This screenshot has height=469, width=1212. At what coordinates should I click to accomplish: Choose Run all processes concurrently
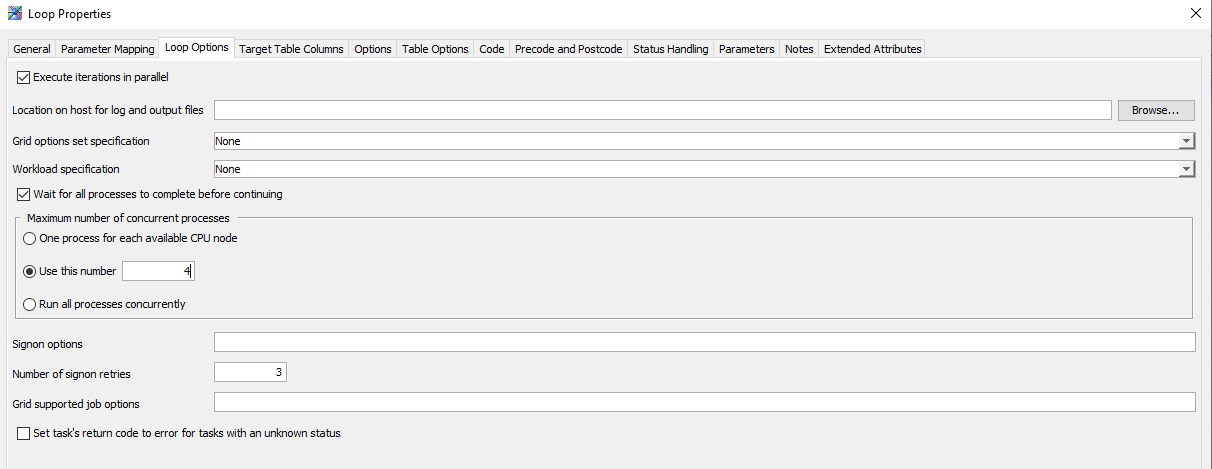click(30, 304)
